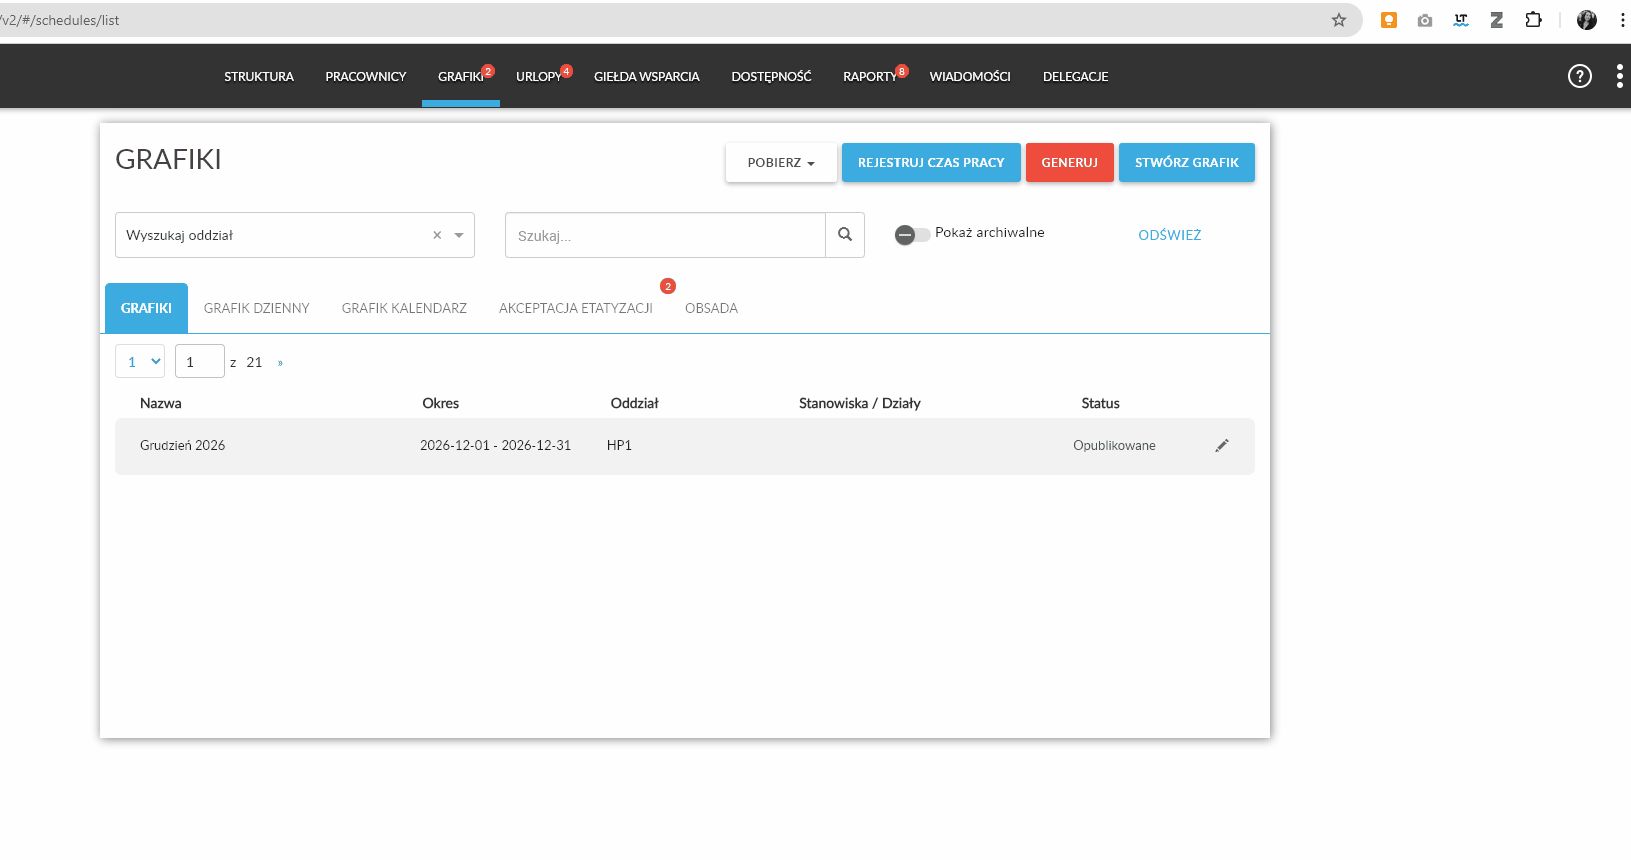Open the POBIERZ dropdown menu
Viewport: 1631px width, 860px height.
tap(780, 163)
